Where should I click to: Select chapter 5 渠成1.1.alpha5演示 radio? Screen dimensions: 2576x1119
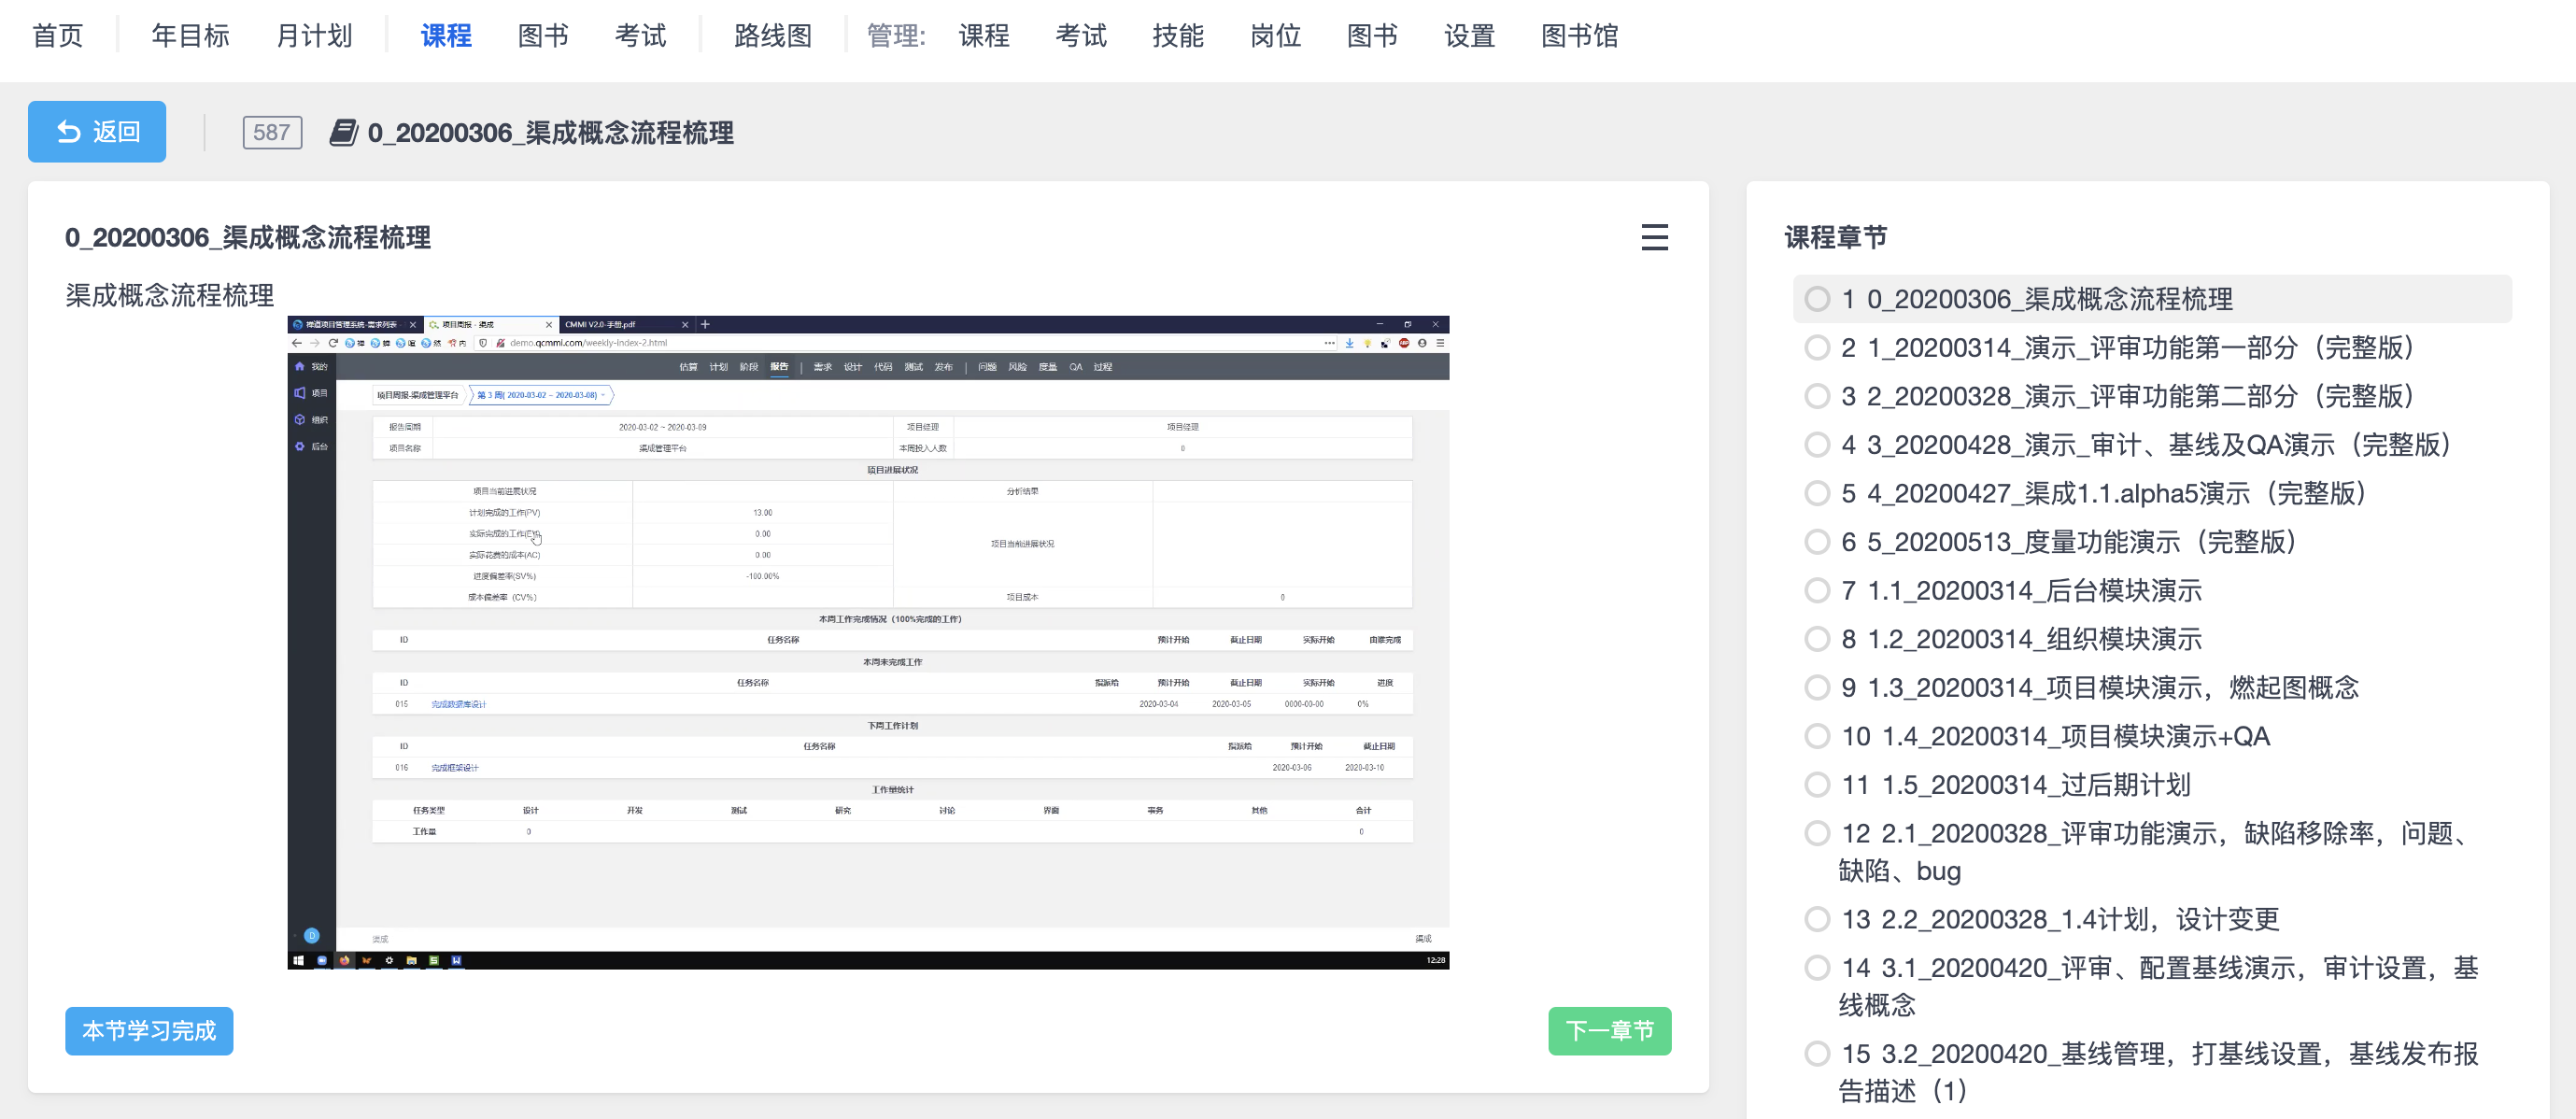(1817, 493)
